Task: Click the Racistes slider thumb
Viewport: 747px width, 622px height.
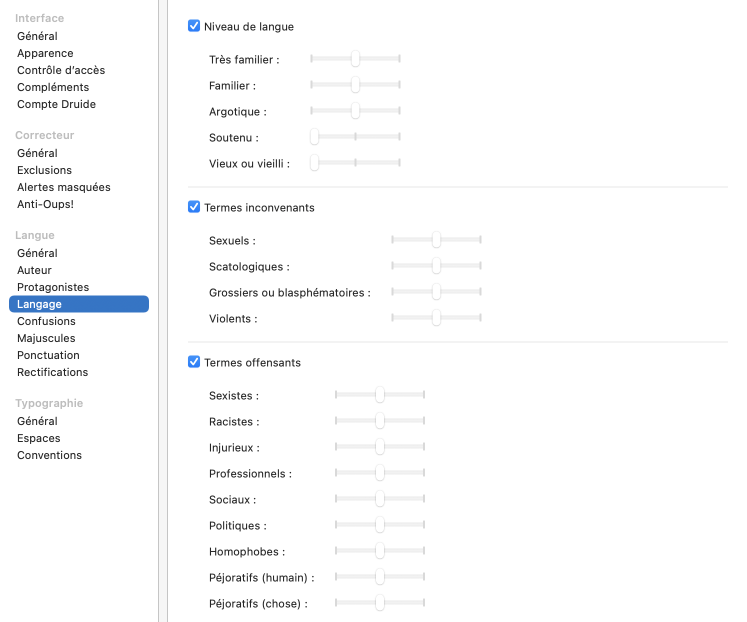Action: click(380, 422)
